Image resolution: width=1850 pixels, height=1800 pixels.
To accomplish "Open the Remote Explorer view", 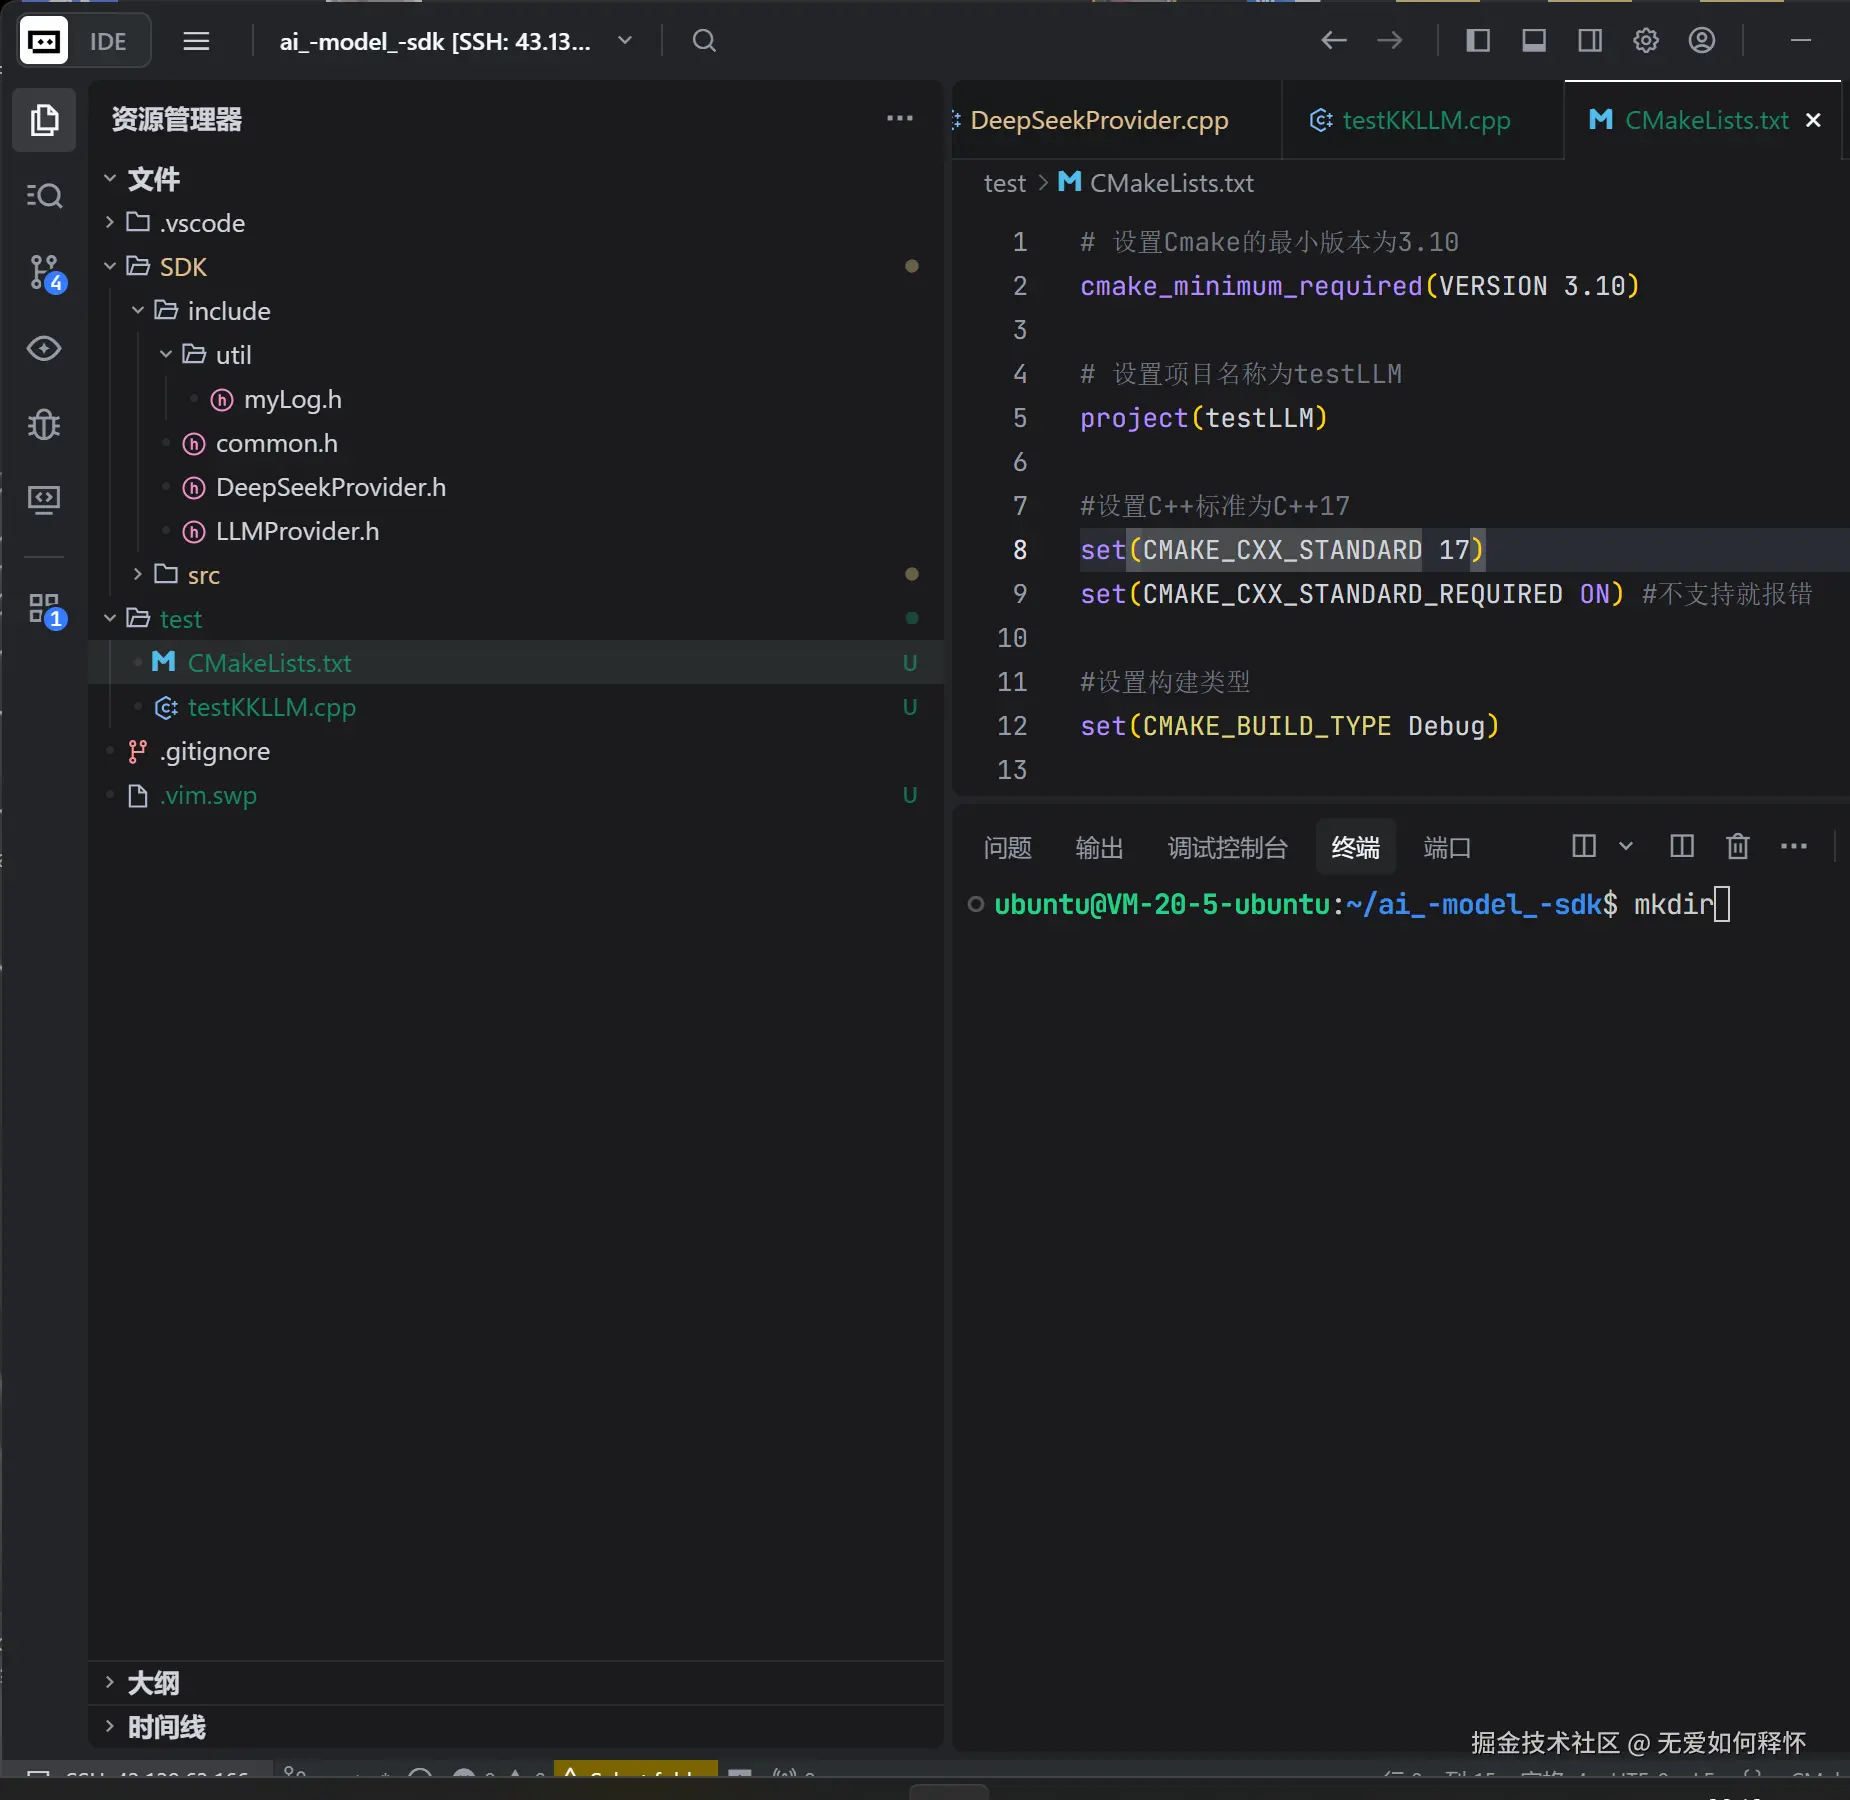I will click(x=44, y=499).
